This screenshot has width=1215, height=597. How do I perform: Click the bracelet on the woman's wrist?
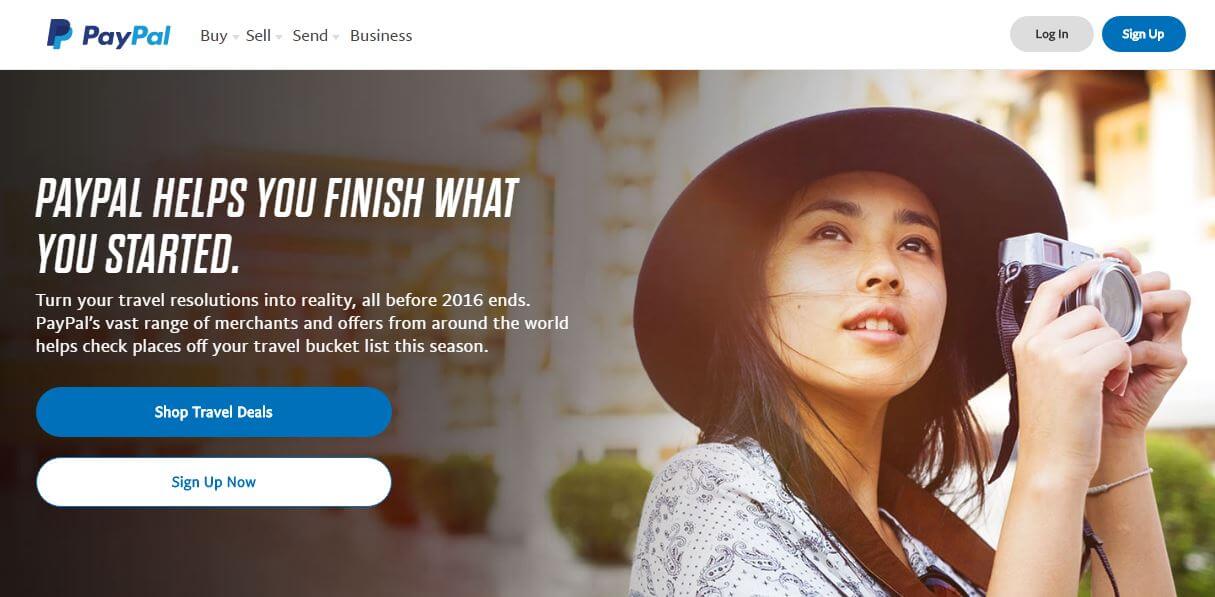click(x=1118, y=482)
